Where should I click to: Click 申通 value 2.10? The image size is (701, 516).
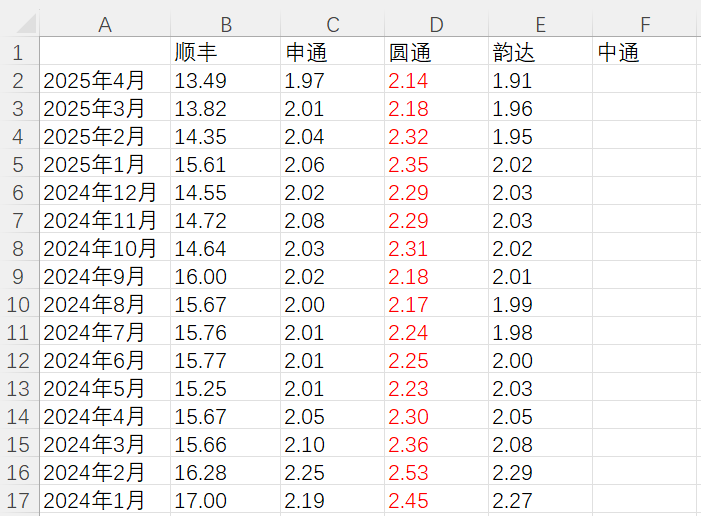coord(333,444)
